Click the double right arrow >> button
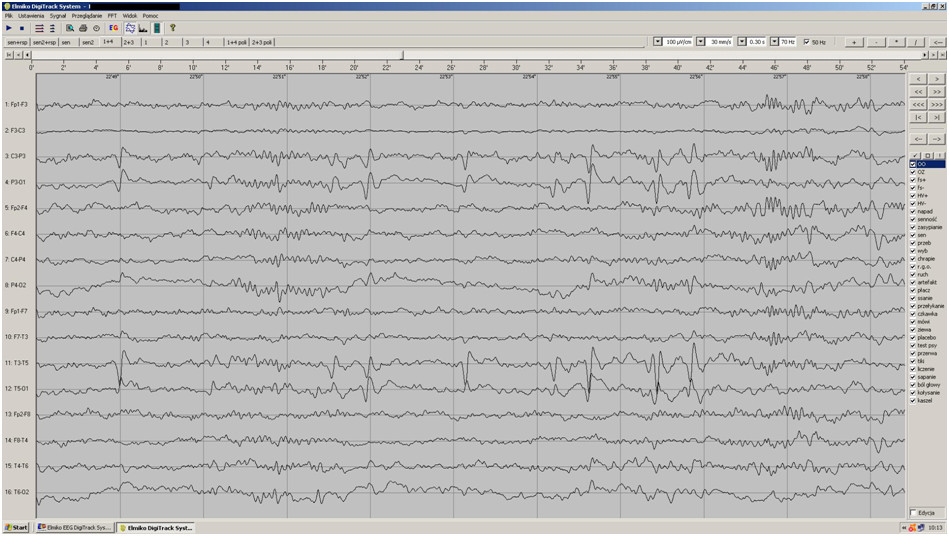The width and height of the screenshot is (949, 536). [x=936, y=91]
